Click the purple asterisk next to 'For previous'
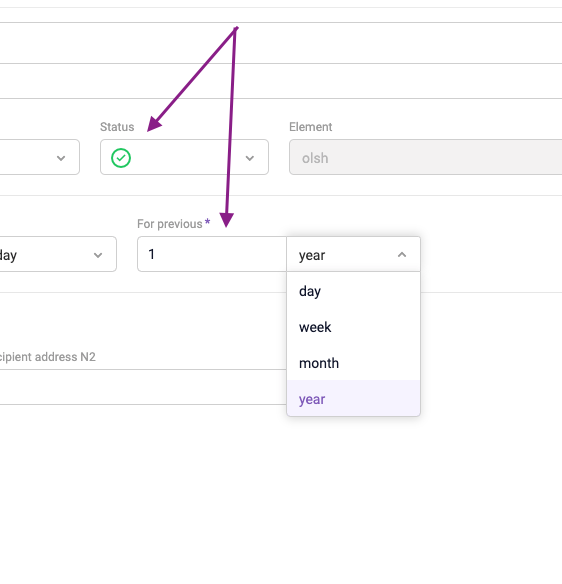 click(207, 222)
